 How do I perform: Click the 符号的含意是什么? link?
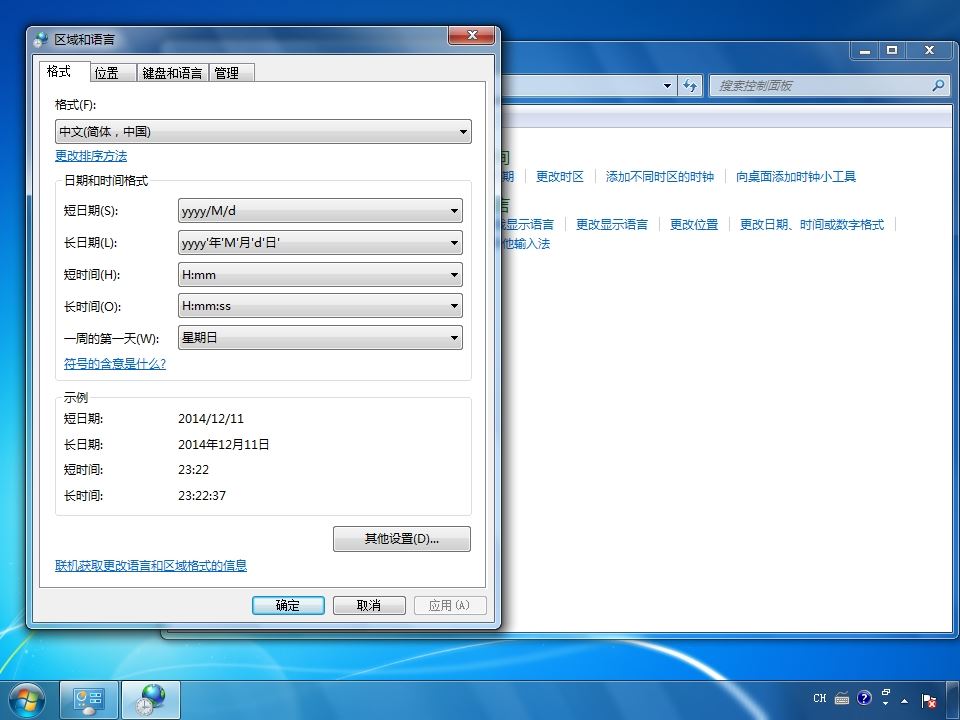coord(114,364)
